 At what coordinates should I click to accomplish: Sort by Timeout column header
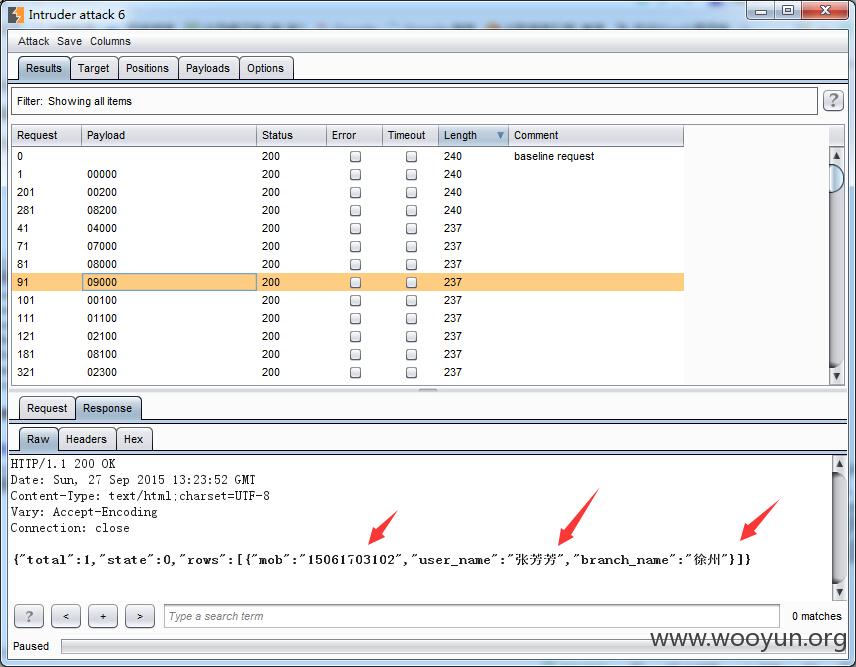tap(411, 135)
